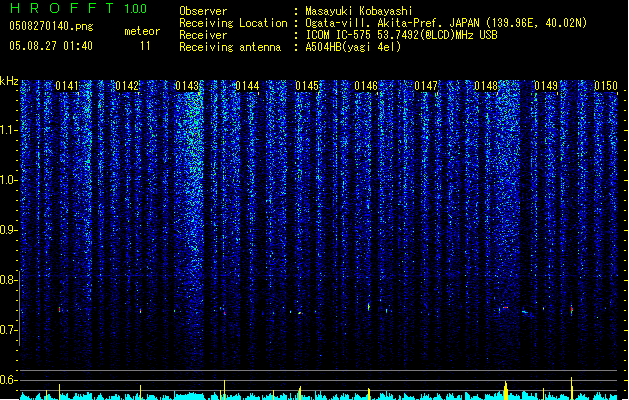Click the 0.9 kHz axis tick label
The image size is (629, 400).
tap(8, 230)
